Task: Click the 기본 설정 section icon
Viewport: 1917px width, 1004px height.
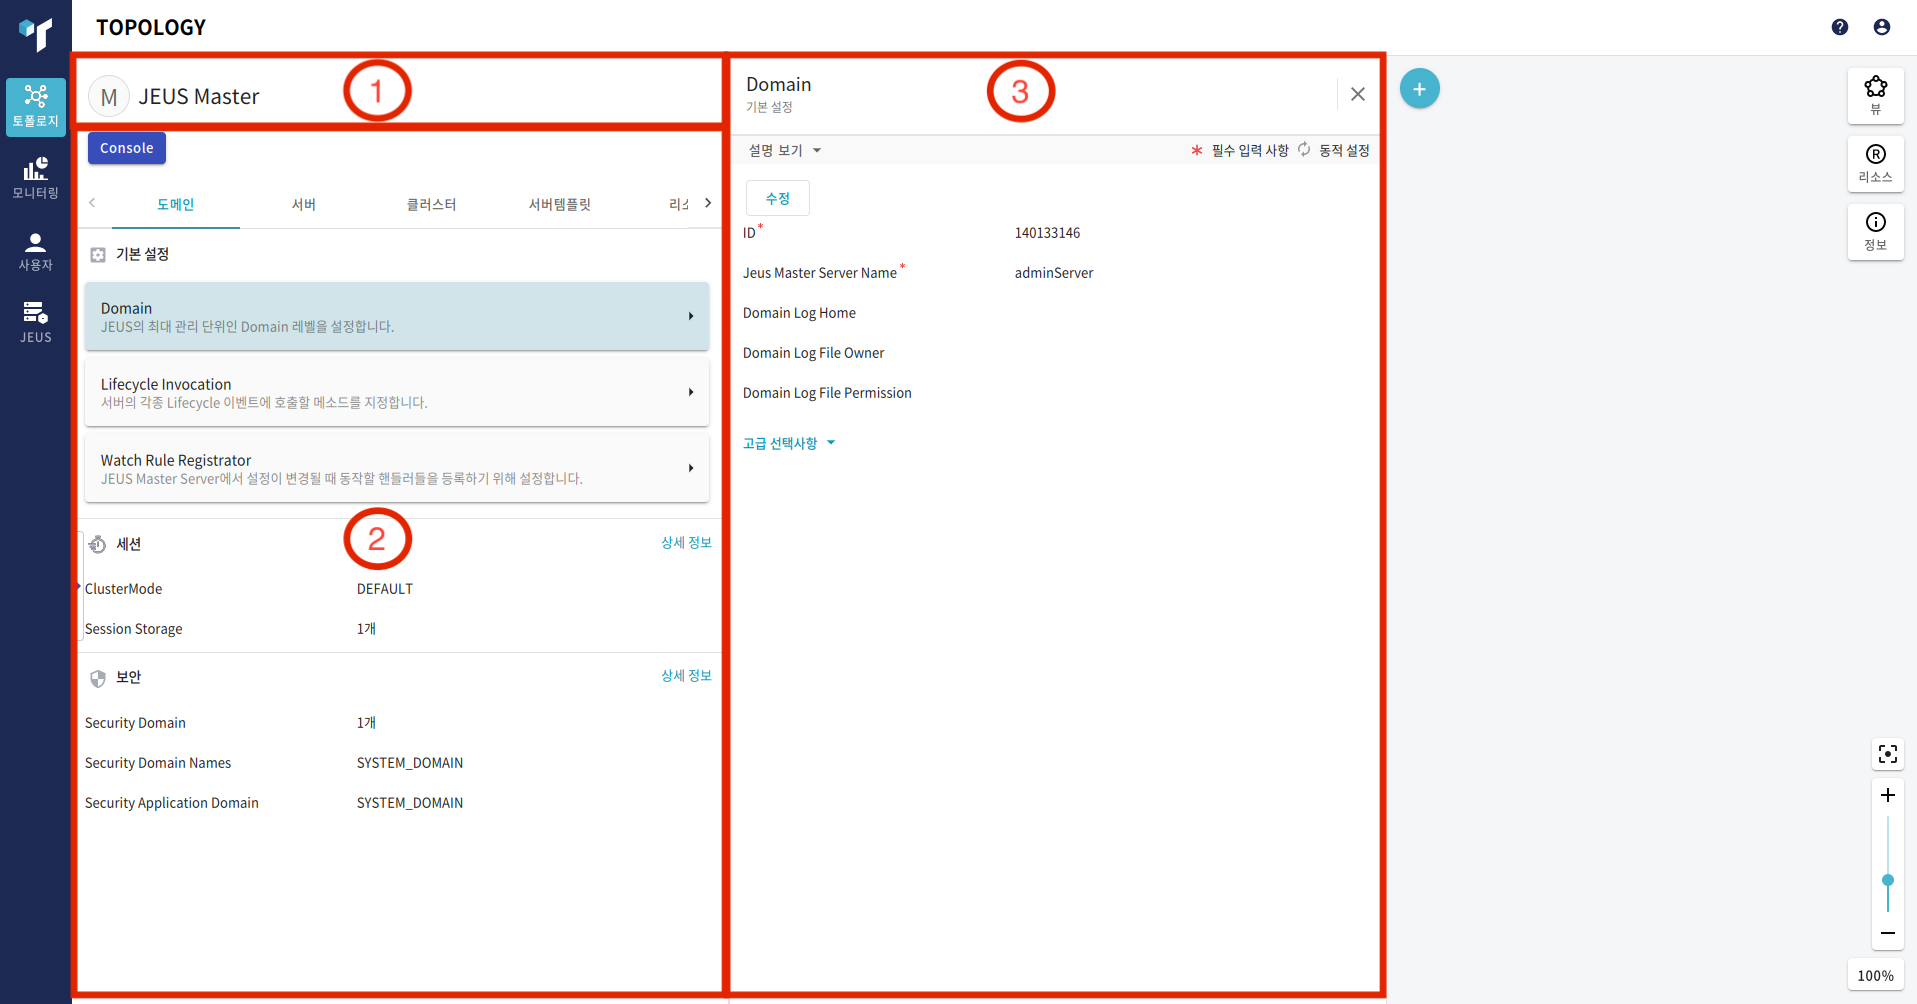Action: click(x=98, y=255)
